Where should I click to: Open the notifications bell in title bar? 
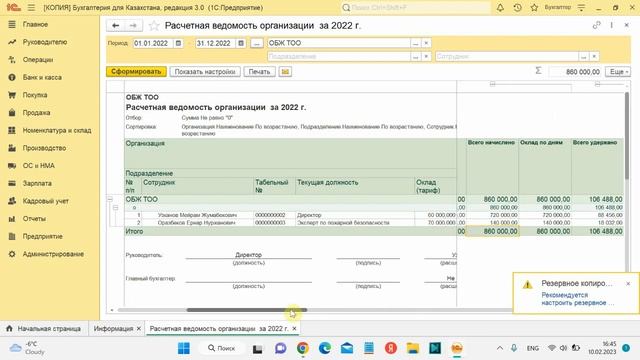[500, 7]
